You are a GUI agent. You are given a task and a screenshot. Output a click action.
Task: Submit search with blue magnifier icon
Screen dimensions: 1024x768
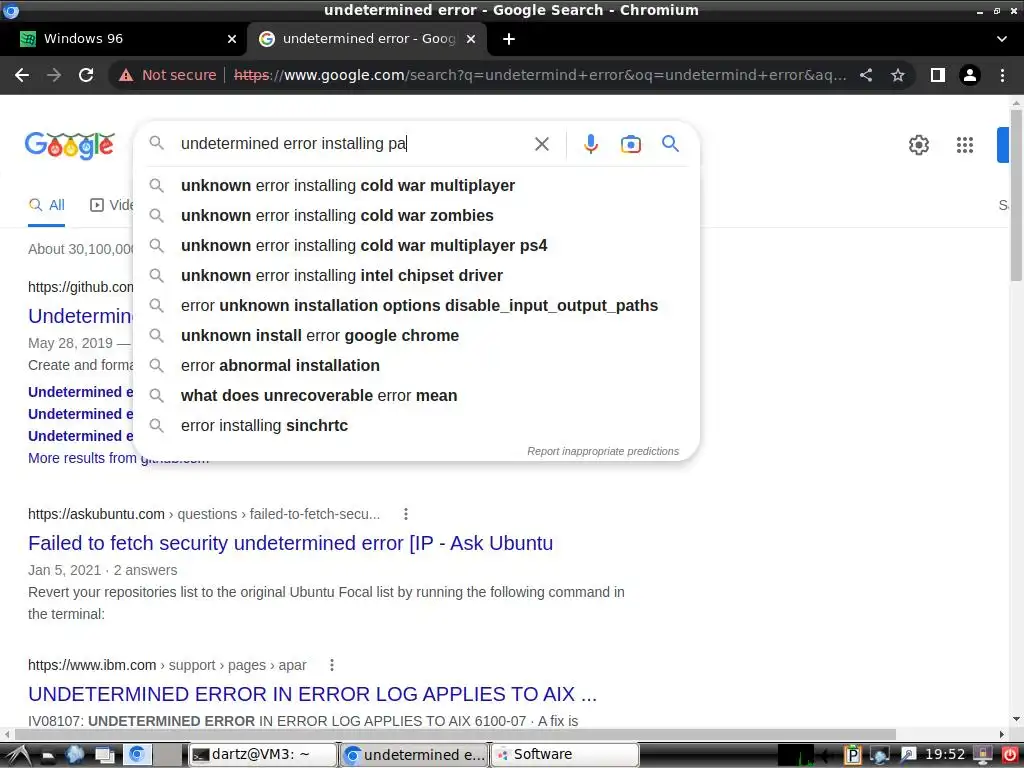pos(670,144)
